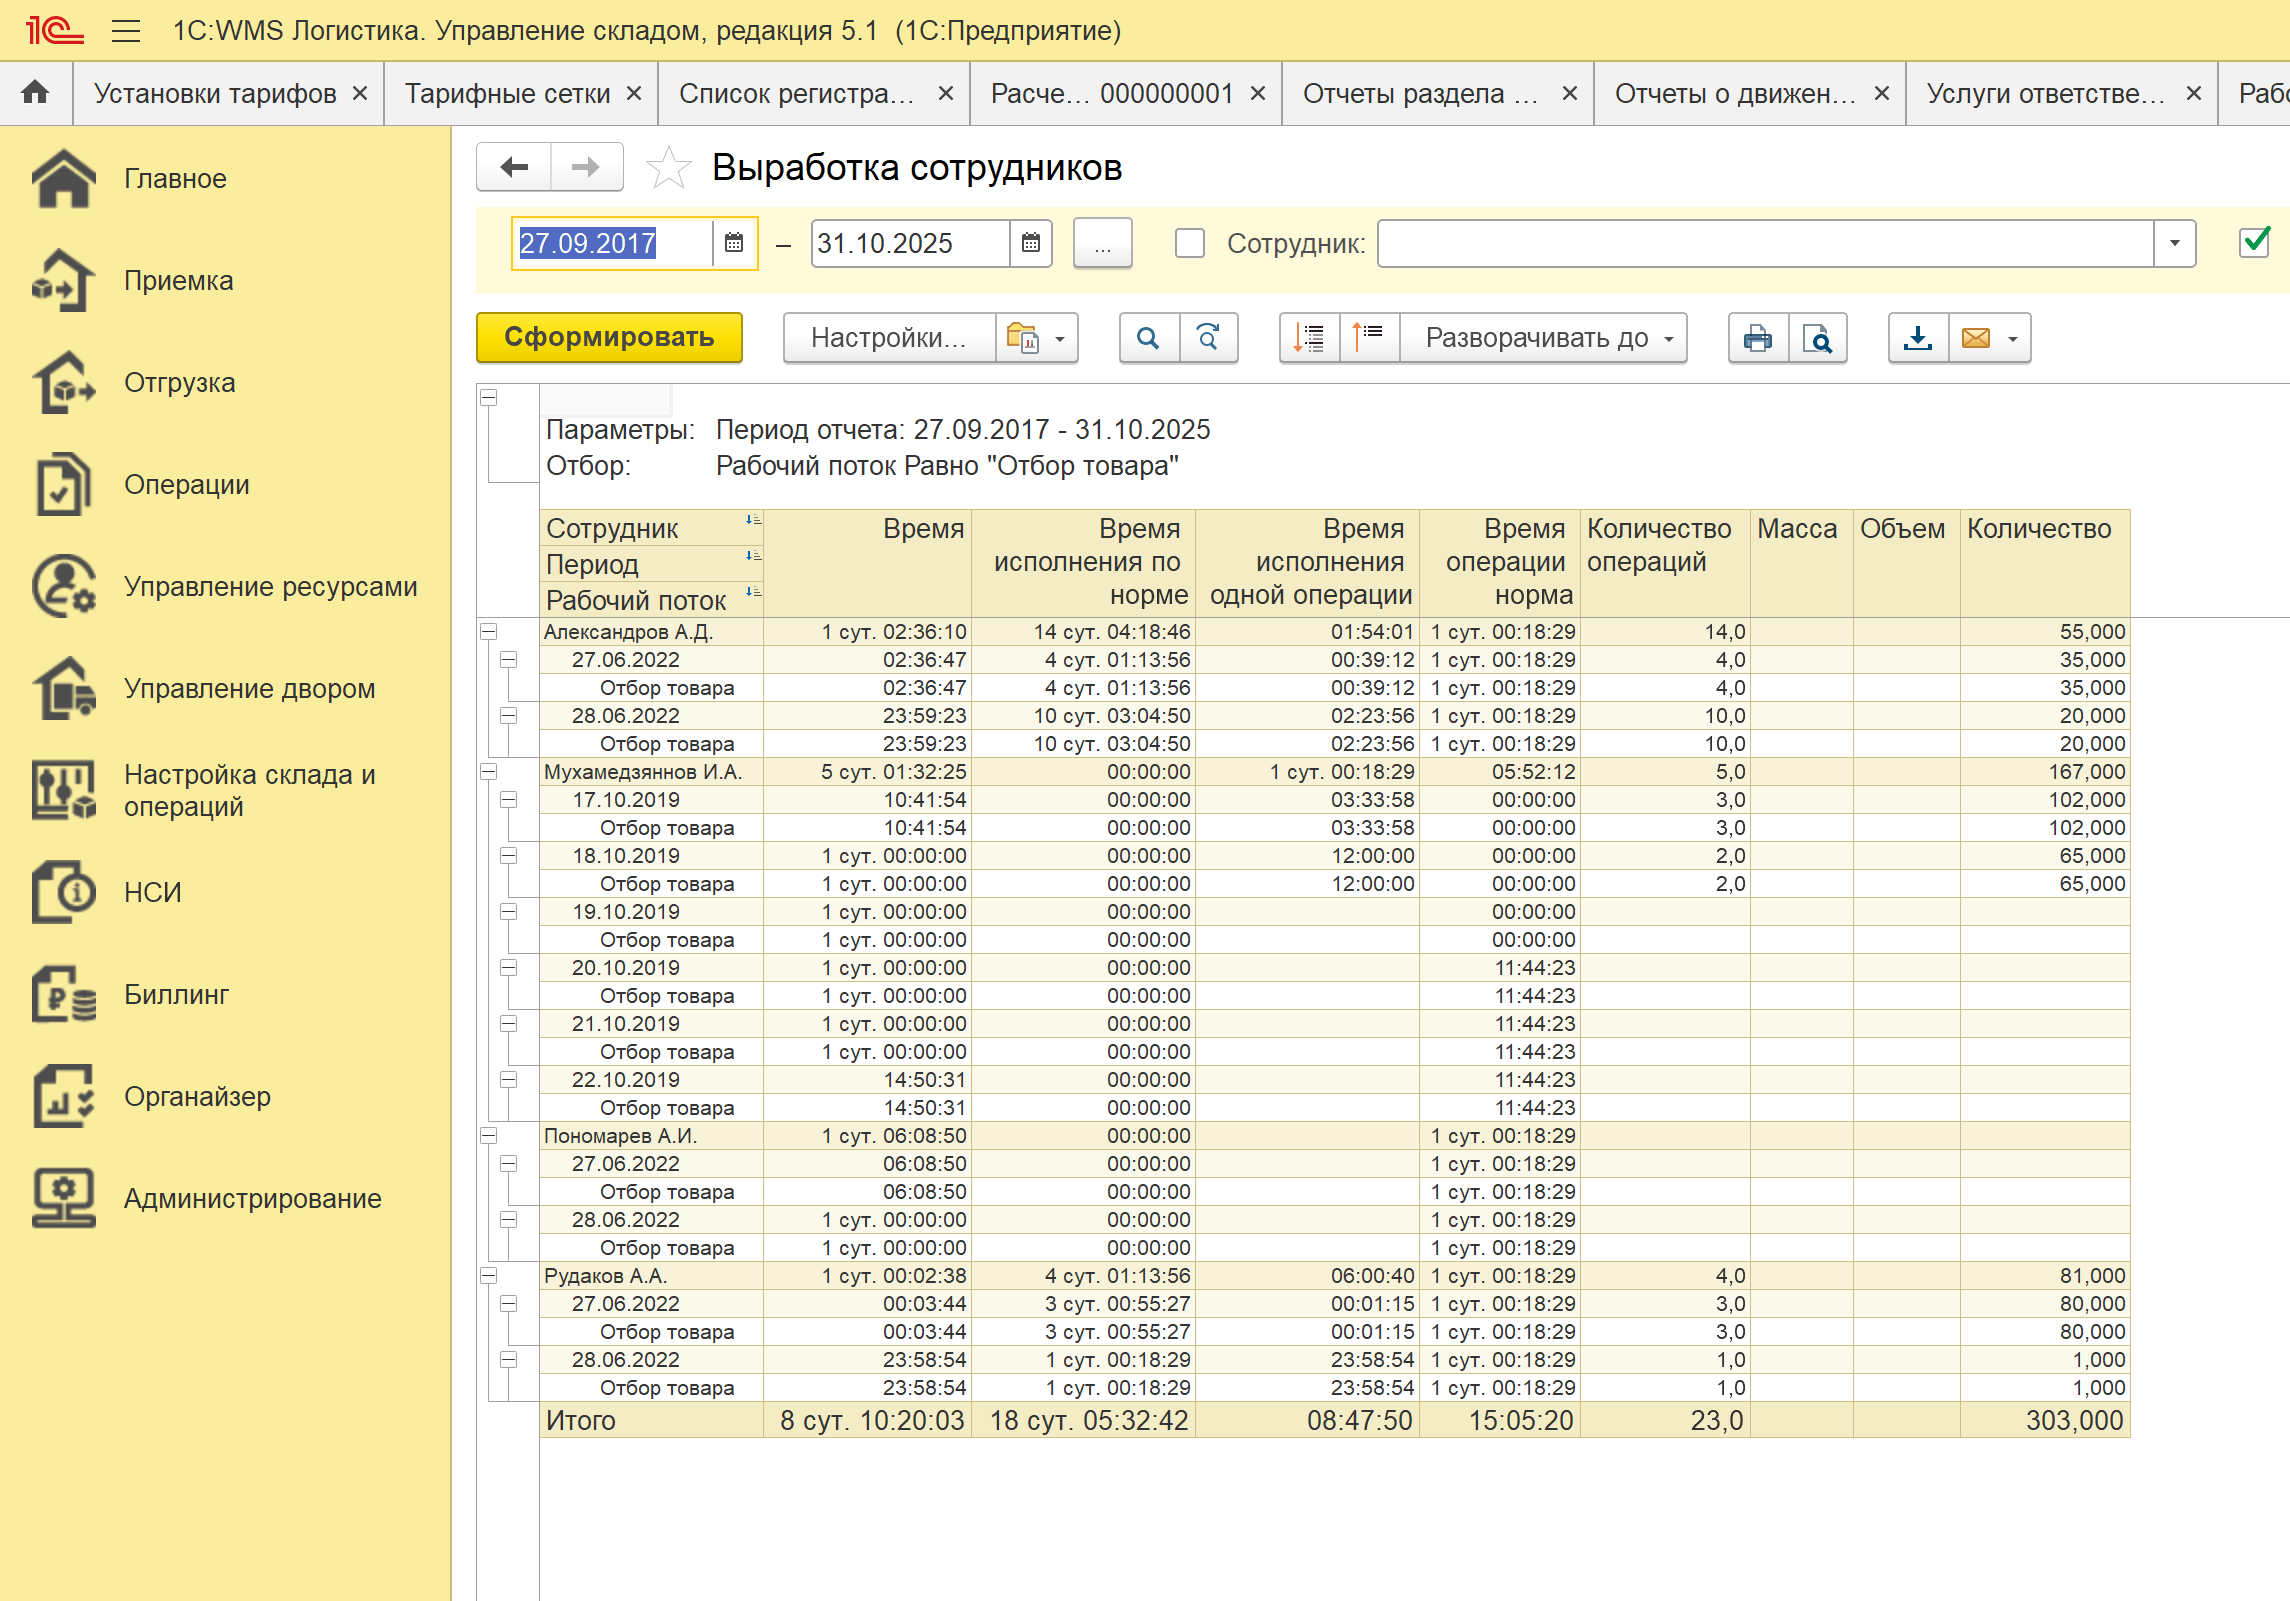Open the Сотрудник dropdown list

click(2174, 243)
